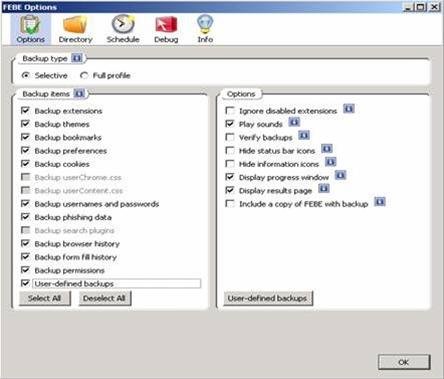The height and width of the screenshot is (379, 444).
Task: Show info for Hide status bar icons
Action: point(327,149)
